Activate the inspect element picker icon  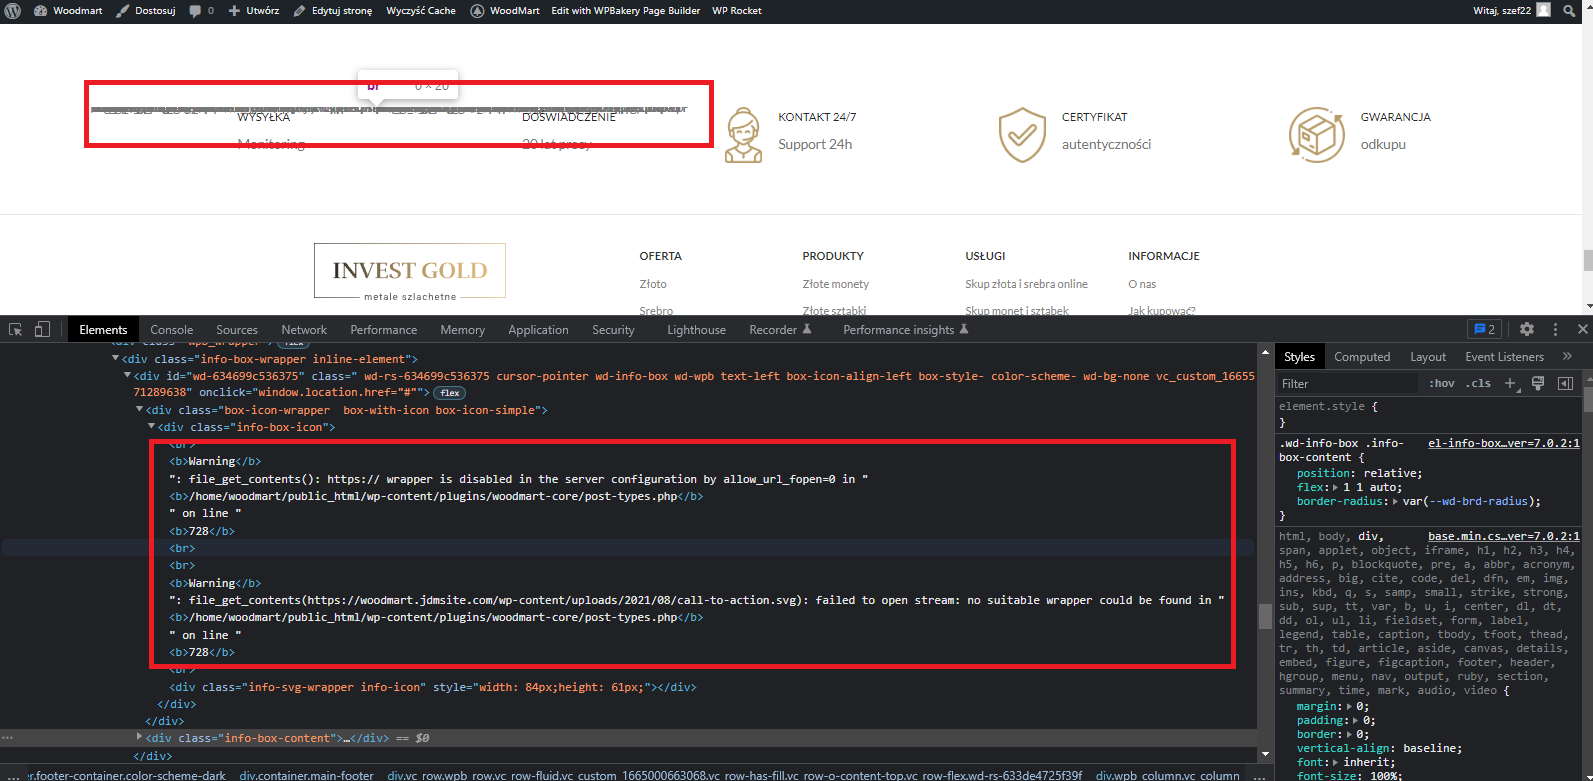[x=16, y=329]
